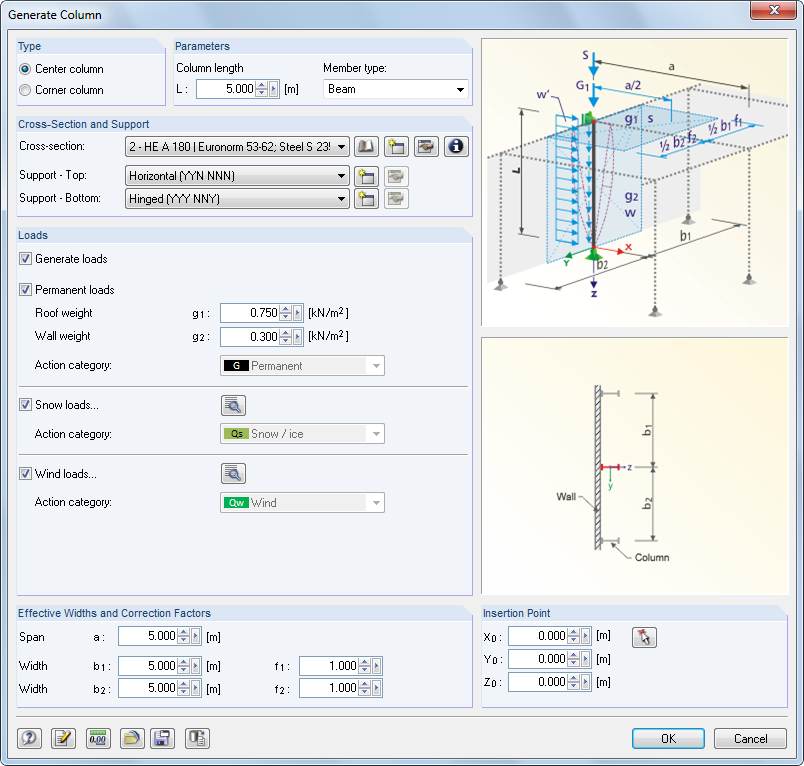Confirm with the OK button
Viewport: 804px width, 766px height.
pos(668,738)
